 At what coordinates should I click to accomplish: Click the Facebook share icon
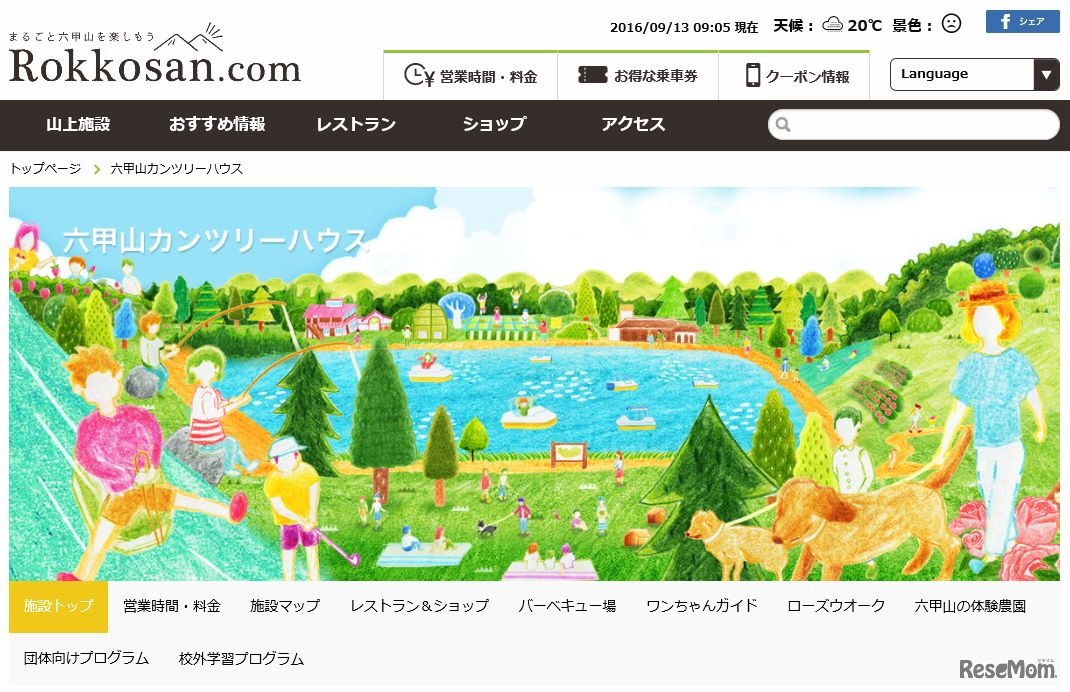[1022, 21]
